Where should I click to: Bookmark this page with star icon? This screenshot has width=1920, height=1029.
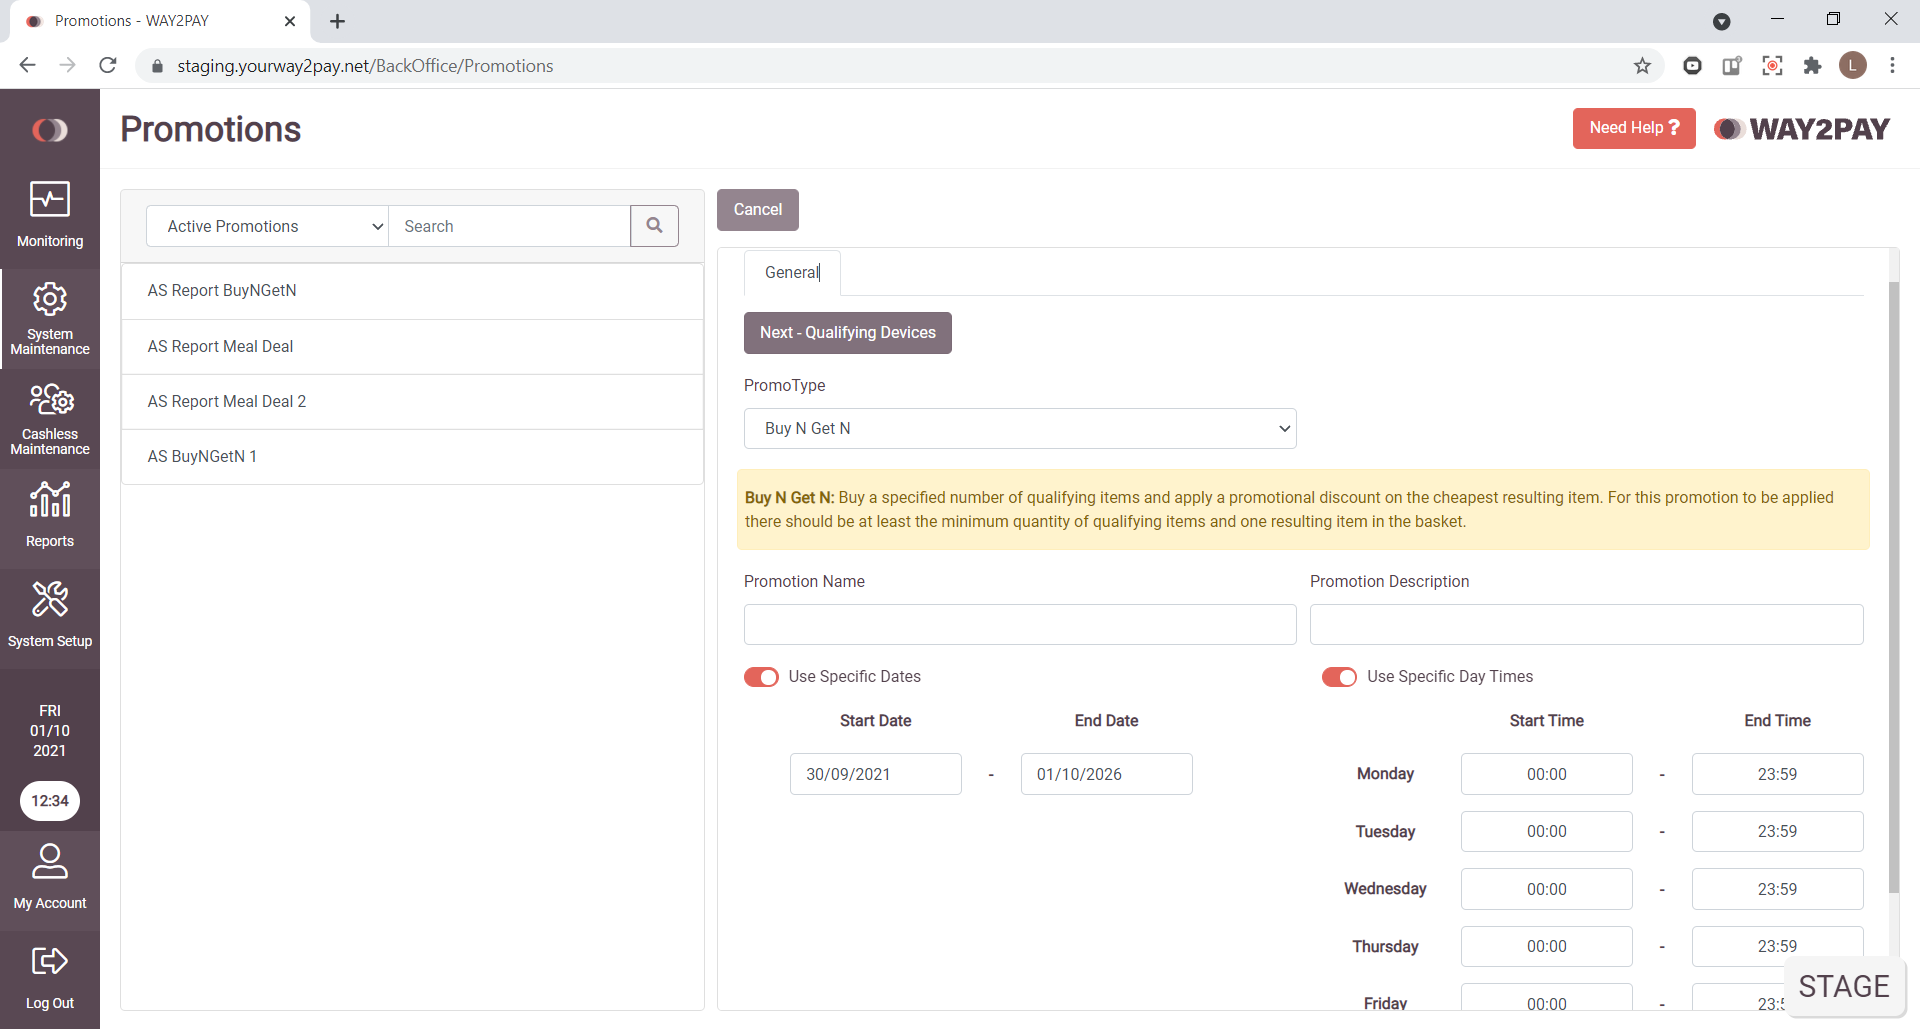[x=1642, y=66]
